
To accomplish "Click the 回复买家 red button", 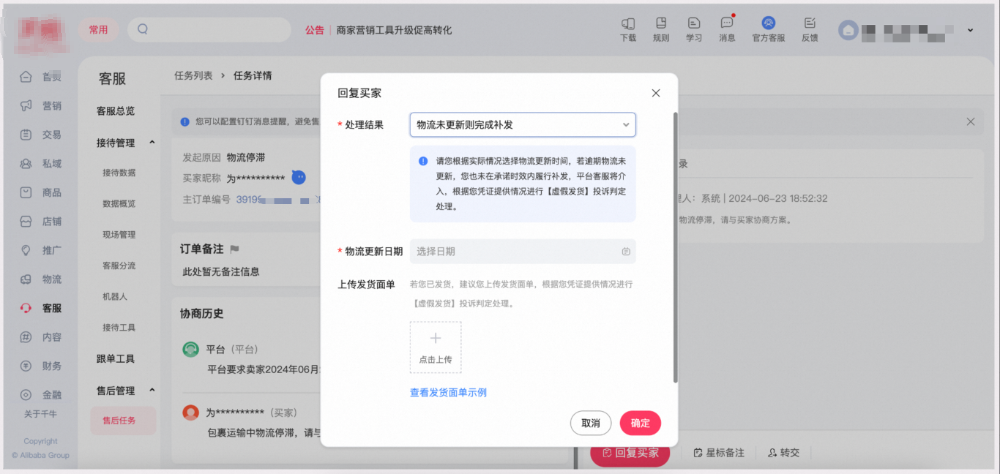I will click(x=630, y=453).
